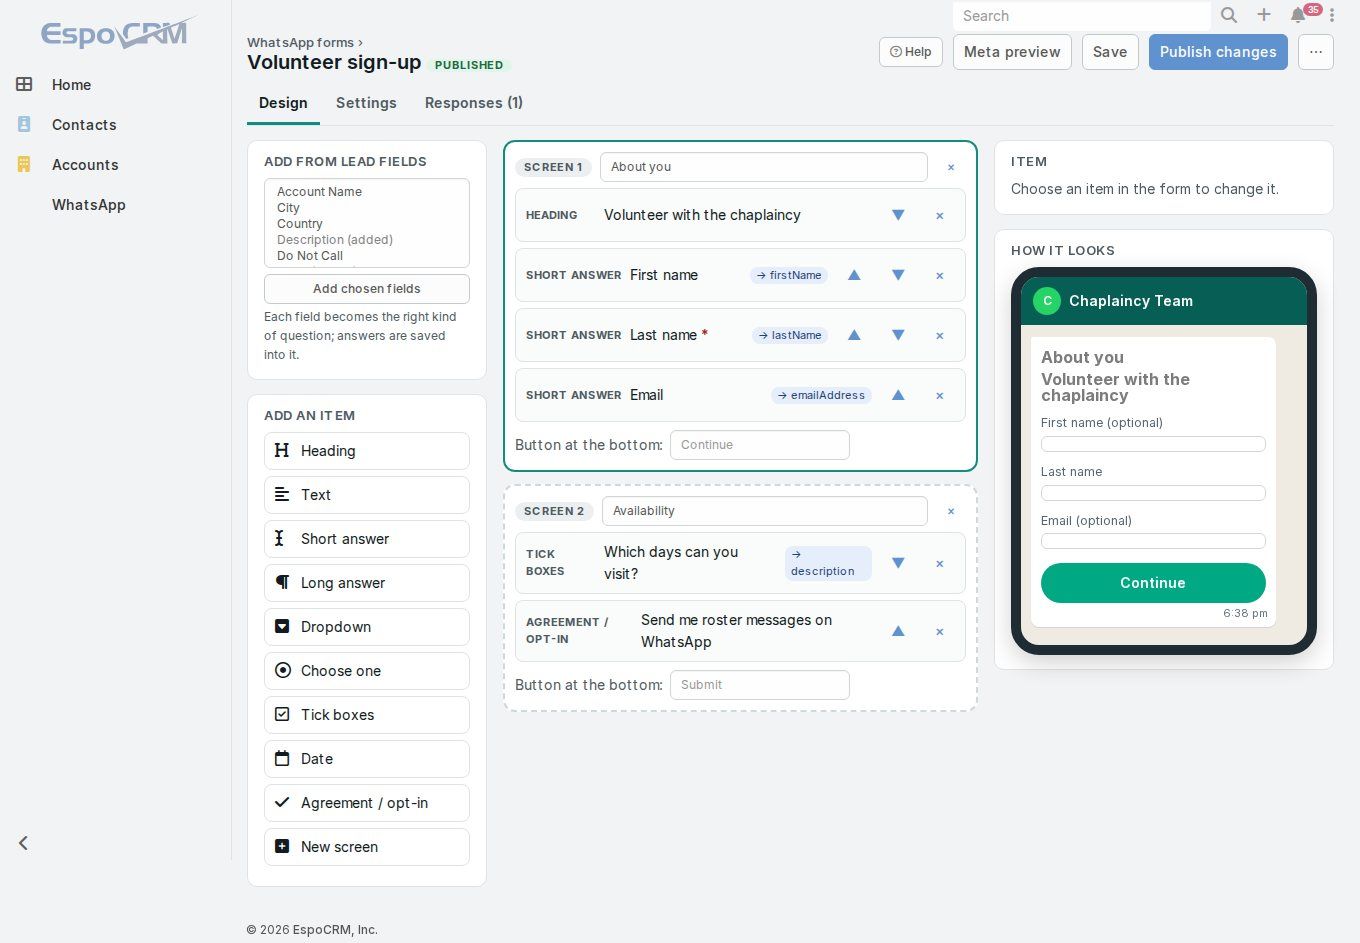Move Last name question down
This screenshot has height=943, width=1360.
pyautogui.click(x=898, y=335)
